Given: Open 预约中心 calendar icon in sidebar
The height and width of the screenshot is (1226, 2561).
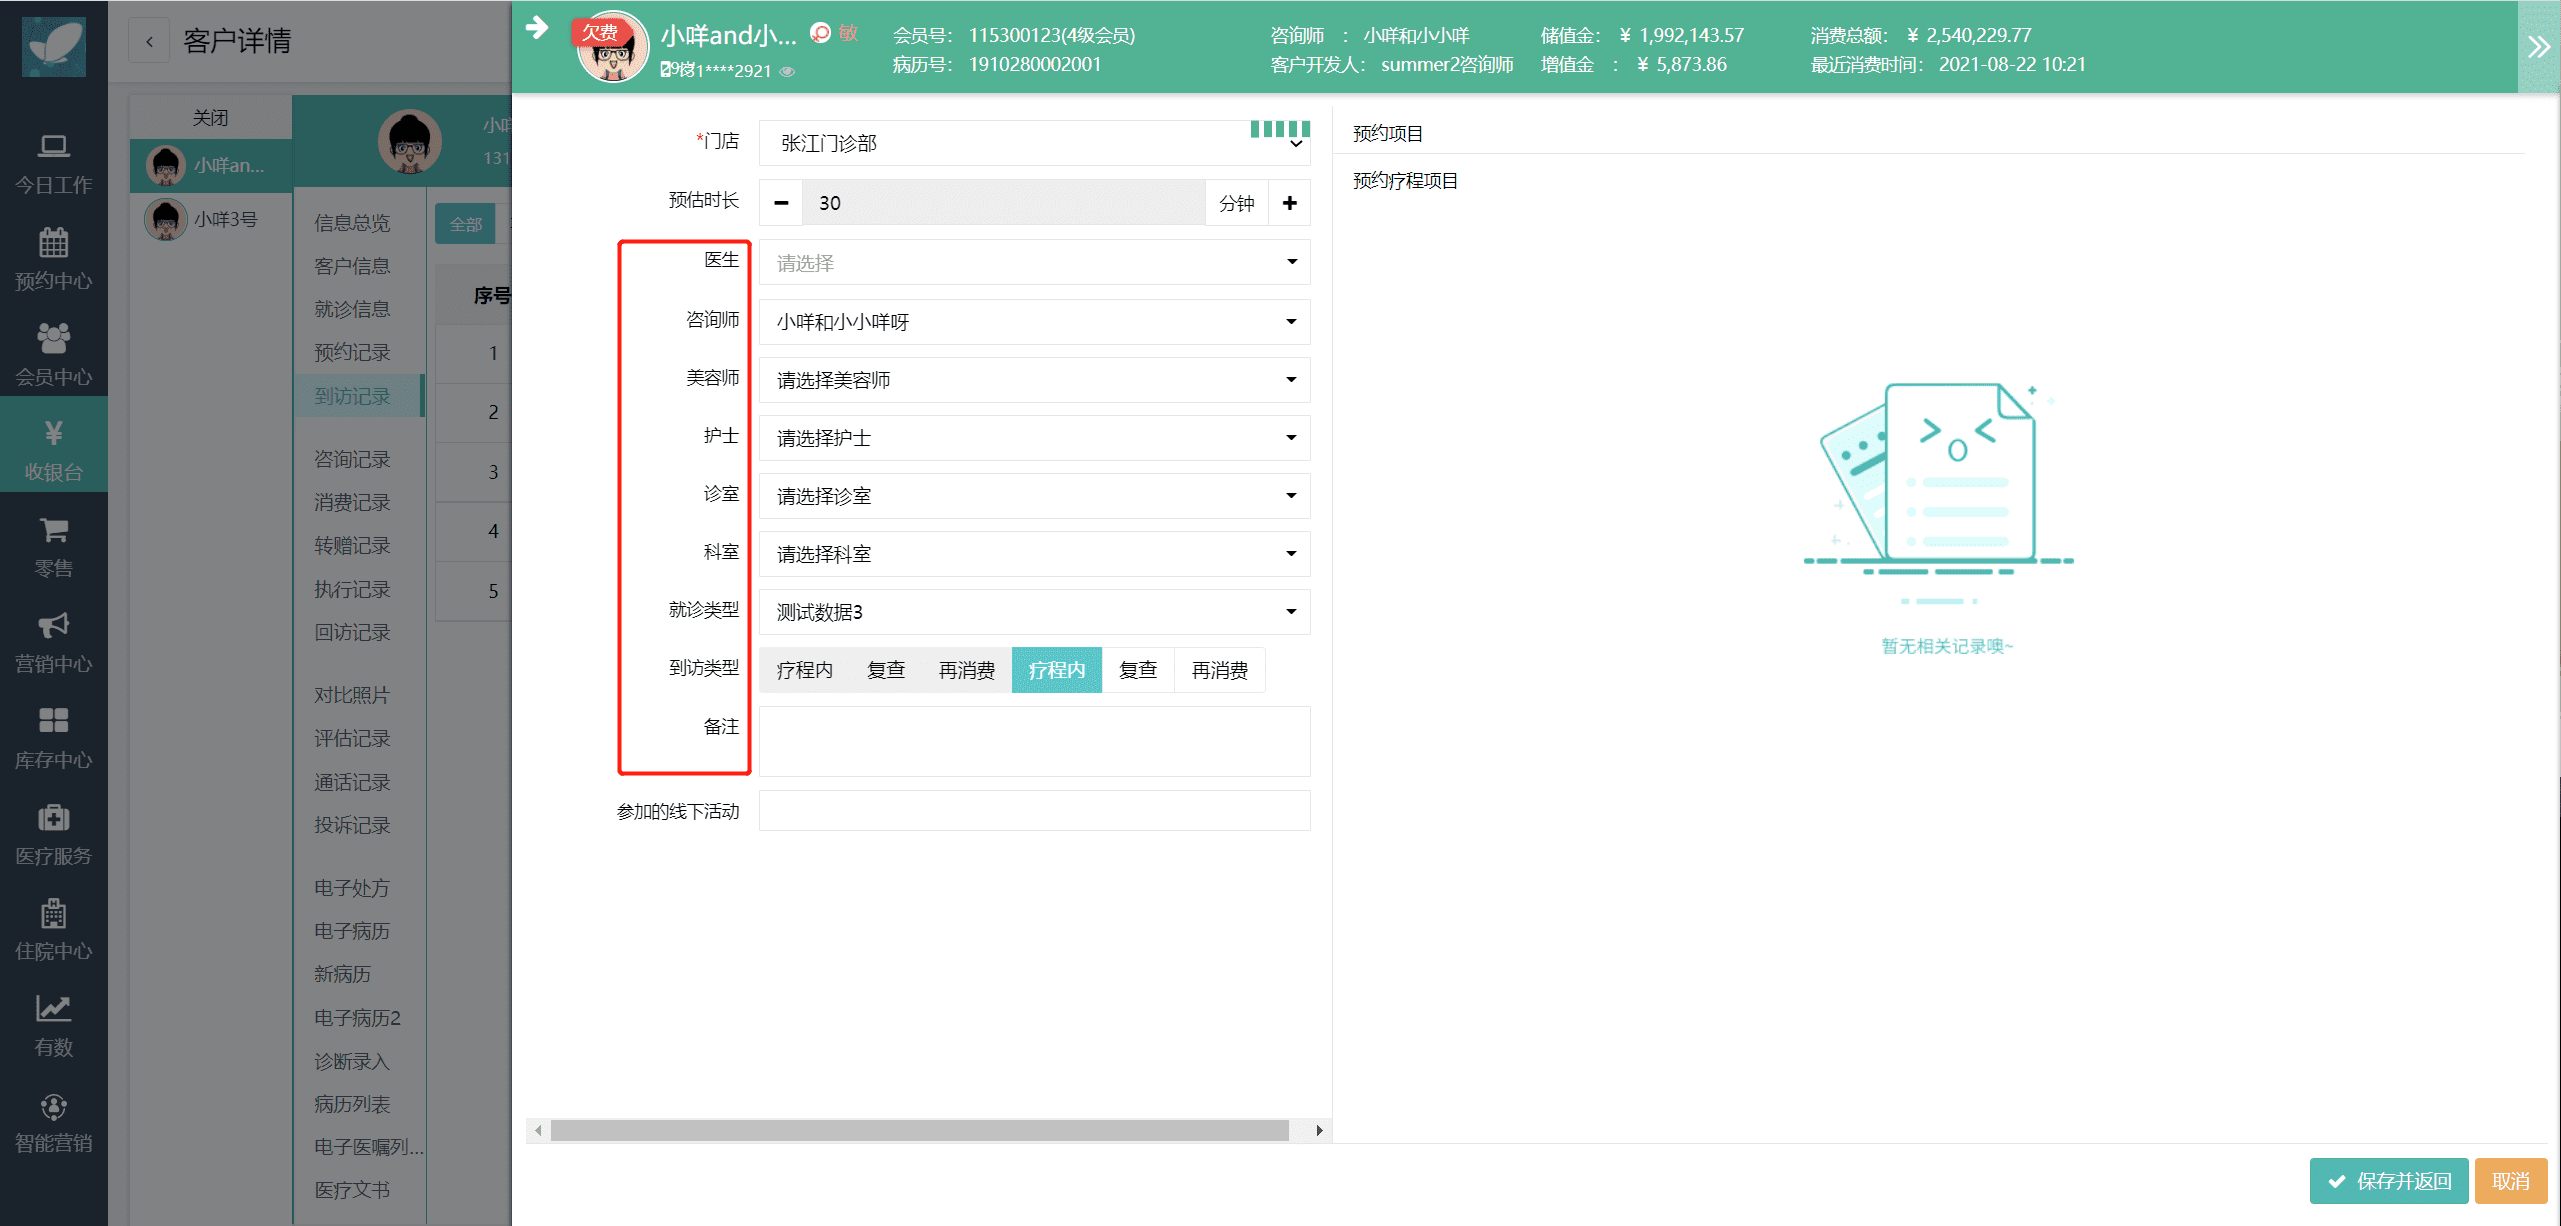Looking at the screenshot, I should [53, 243].
